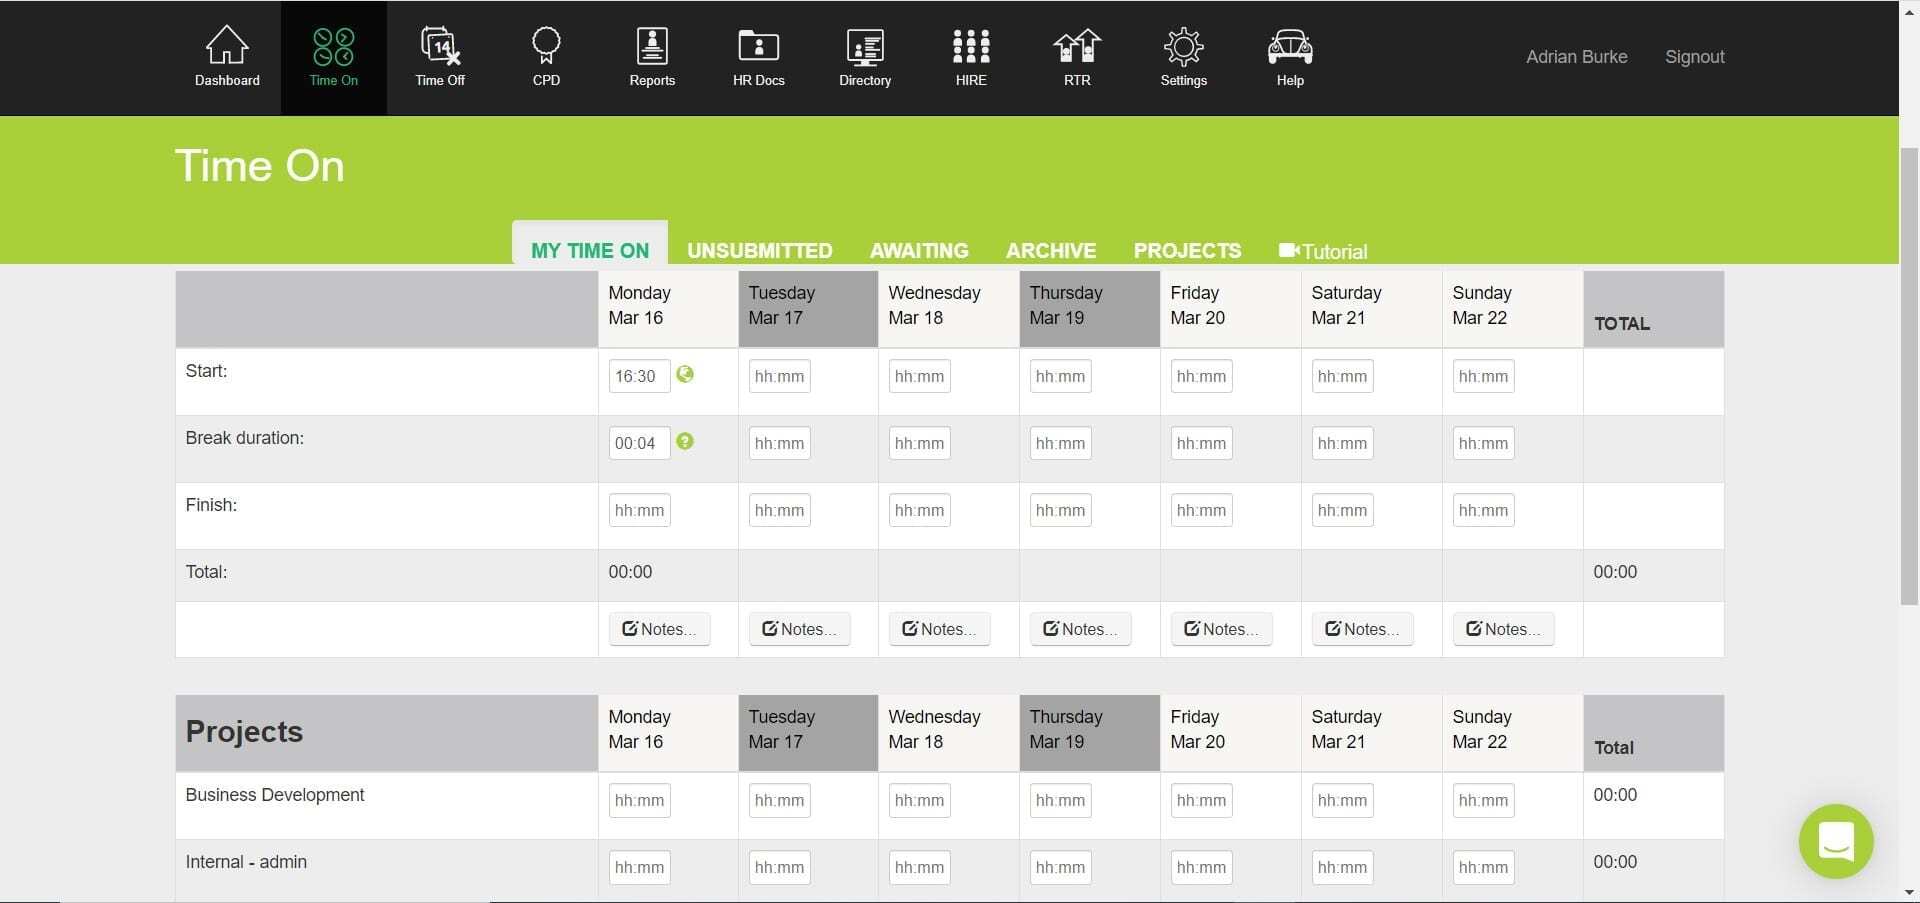Viewport: 1920px width, 903px height.
Task: Click the Thursday Mar 19 header in the top table
Action: [1090, 309]
